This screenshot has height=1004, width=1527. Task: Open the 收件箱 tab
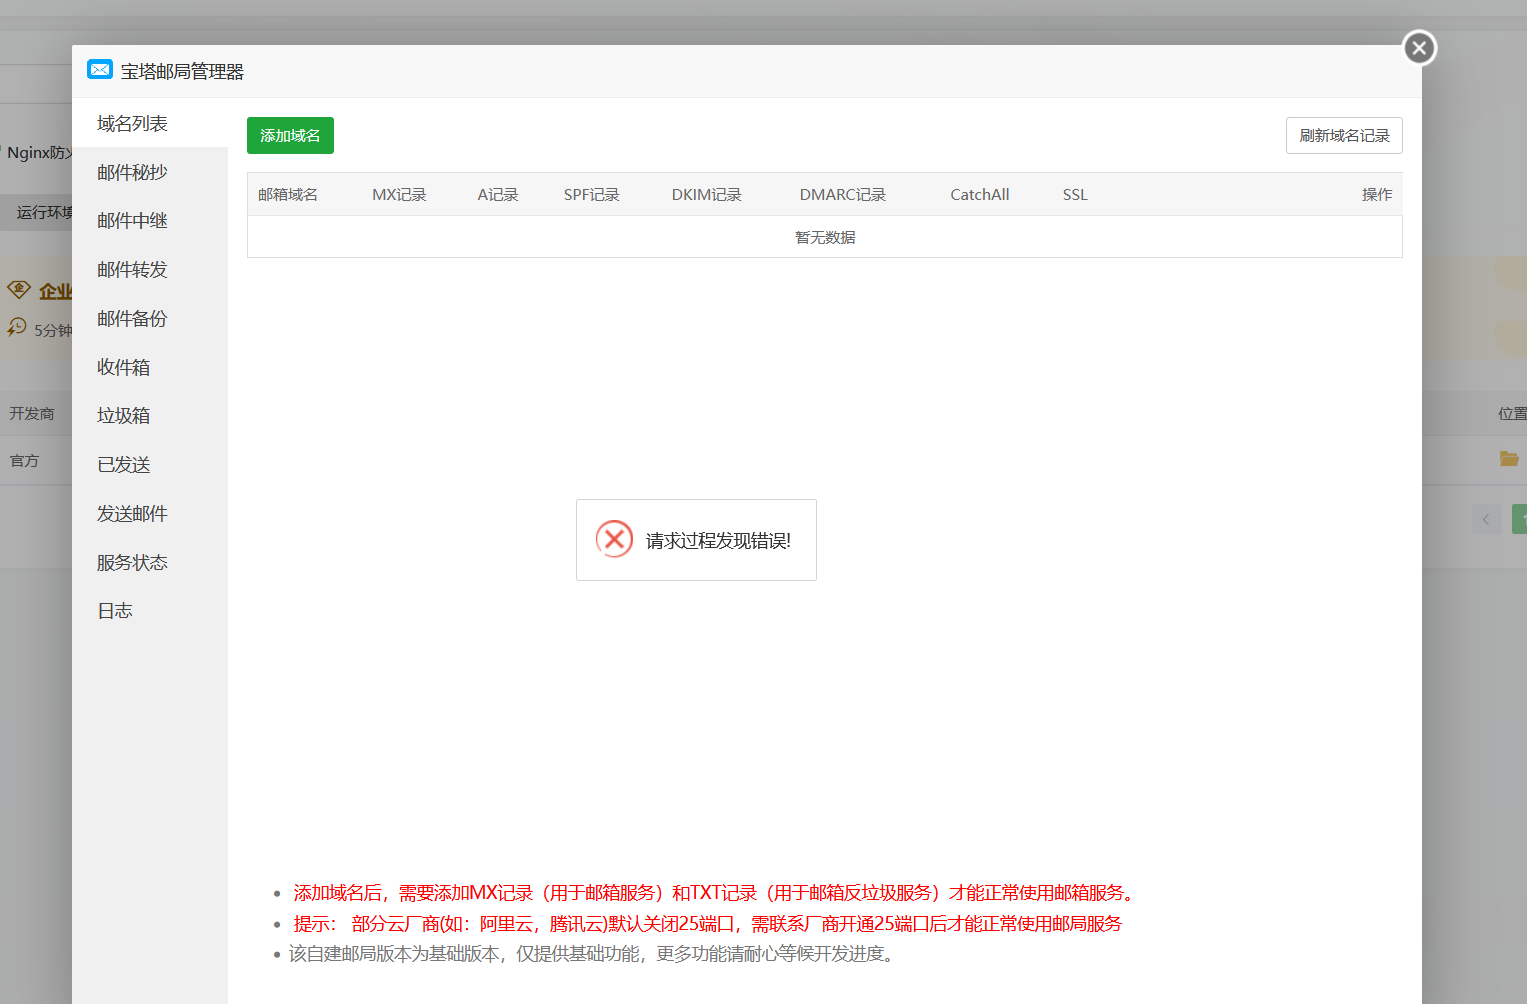tap(150, 367)
